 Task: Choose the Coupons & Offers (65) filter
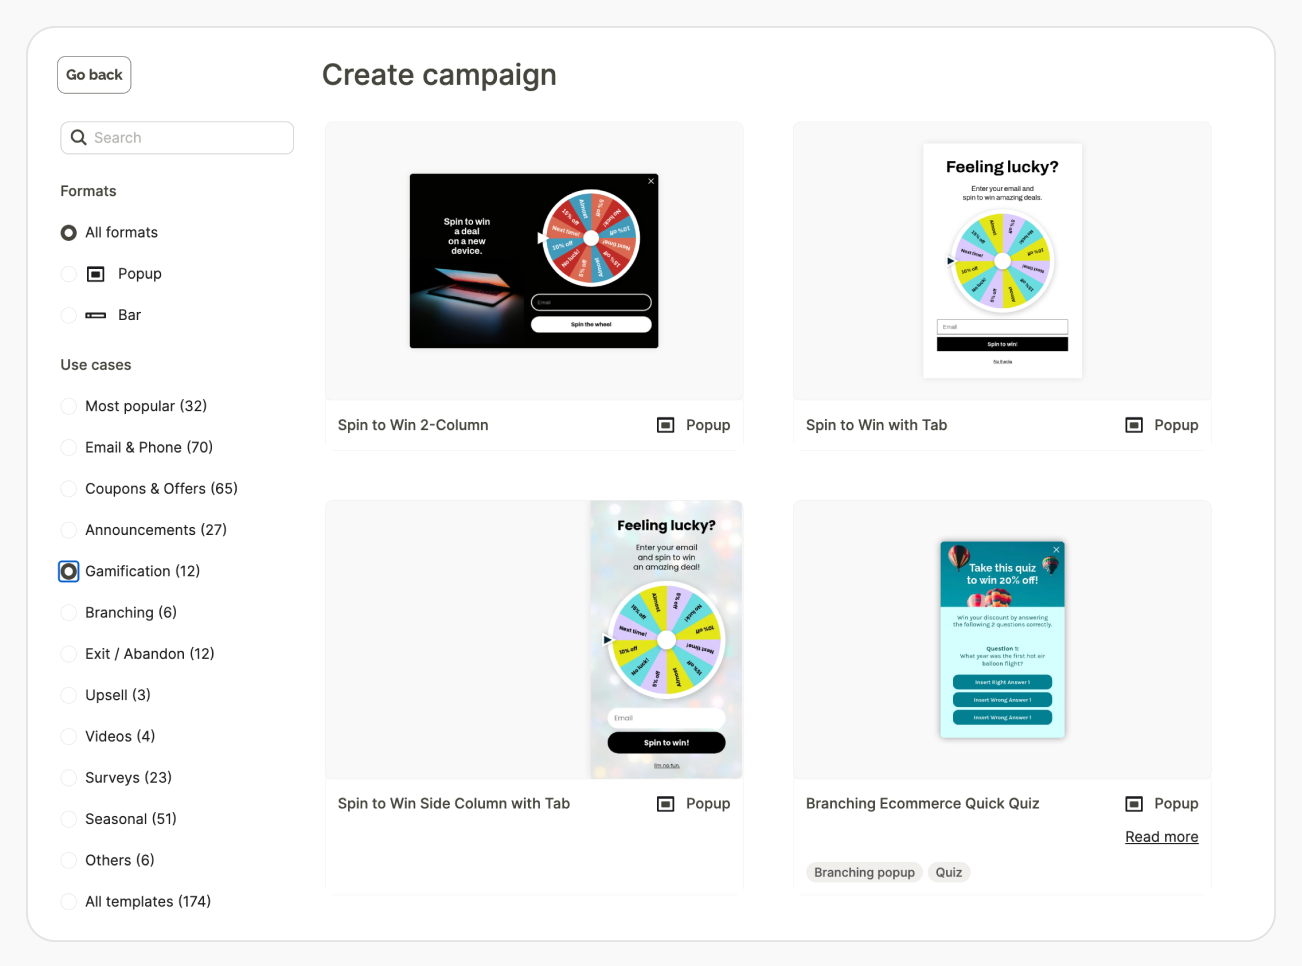pos(69,489)
